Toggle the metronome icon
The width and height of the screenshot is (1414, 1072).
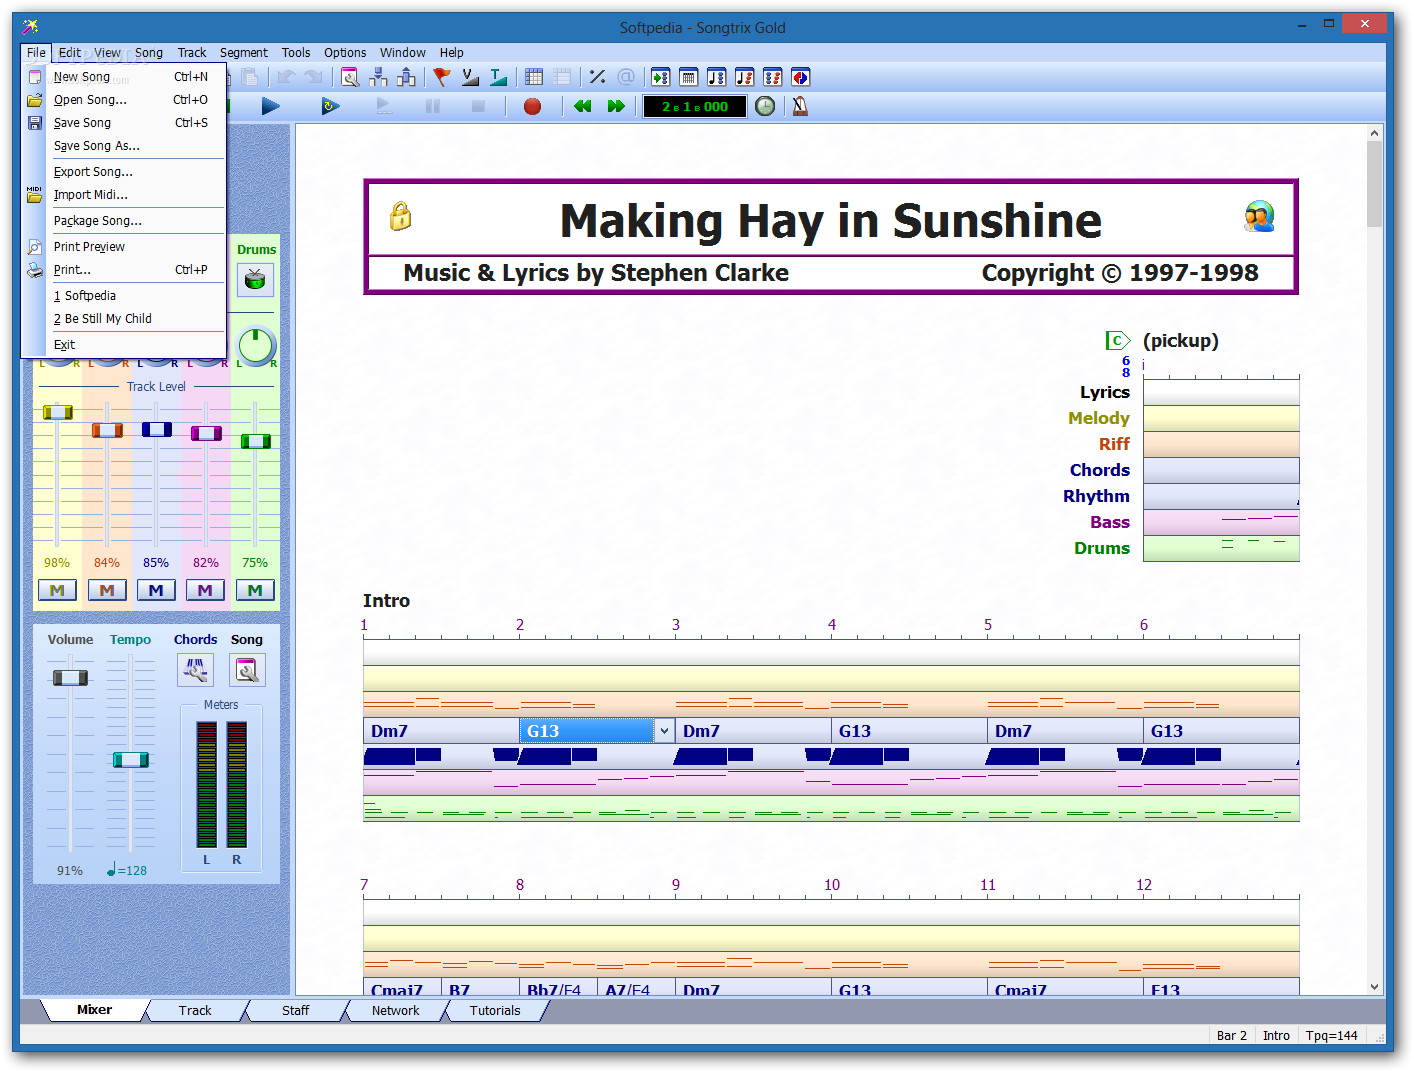[x=800, y=106]
